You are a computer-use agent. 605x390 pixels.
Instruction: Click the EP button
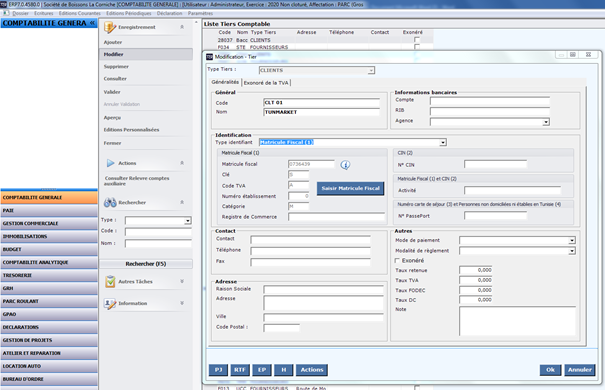coord(262,370)
